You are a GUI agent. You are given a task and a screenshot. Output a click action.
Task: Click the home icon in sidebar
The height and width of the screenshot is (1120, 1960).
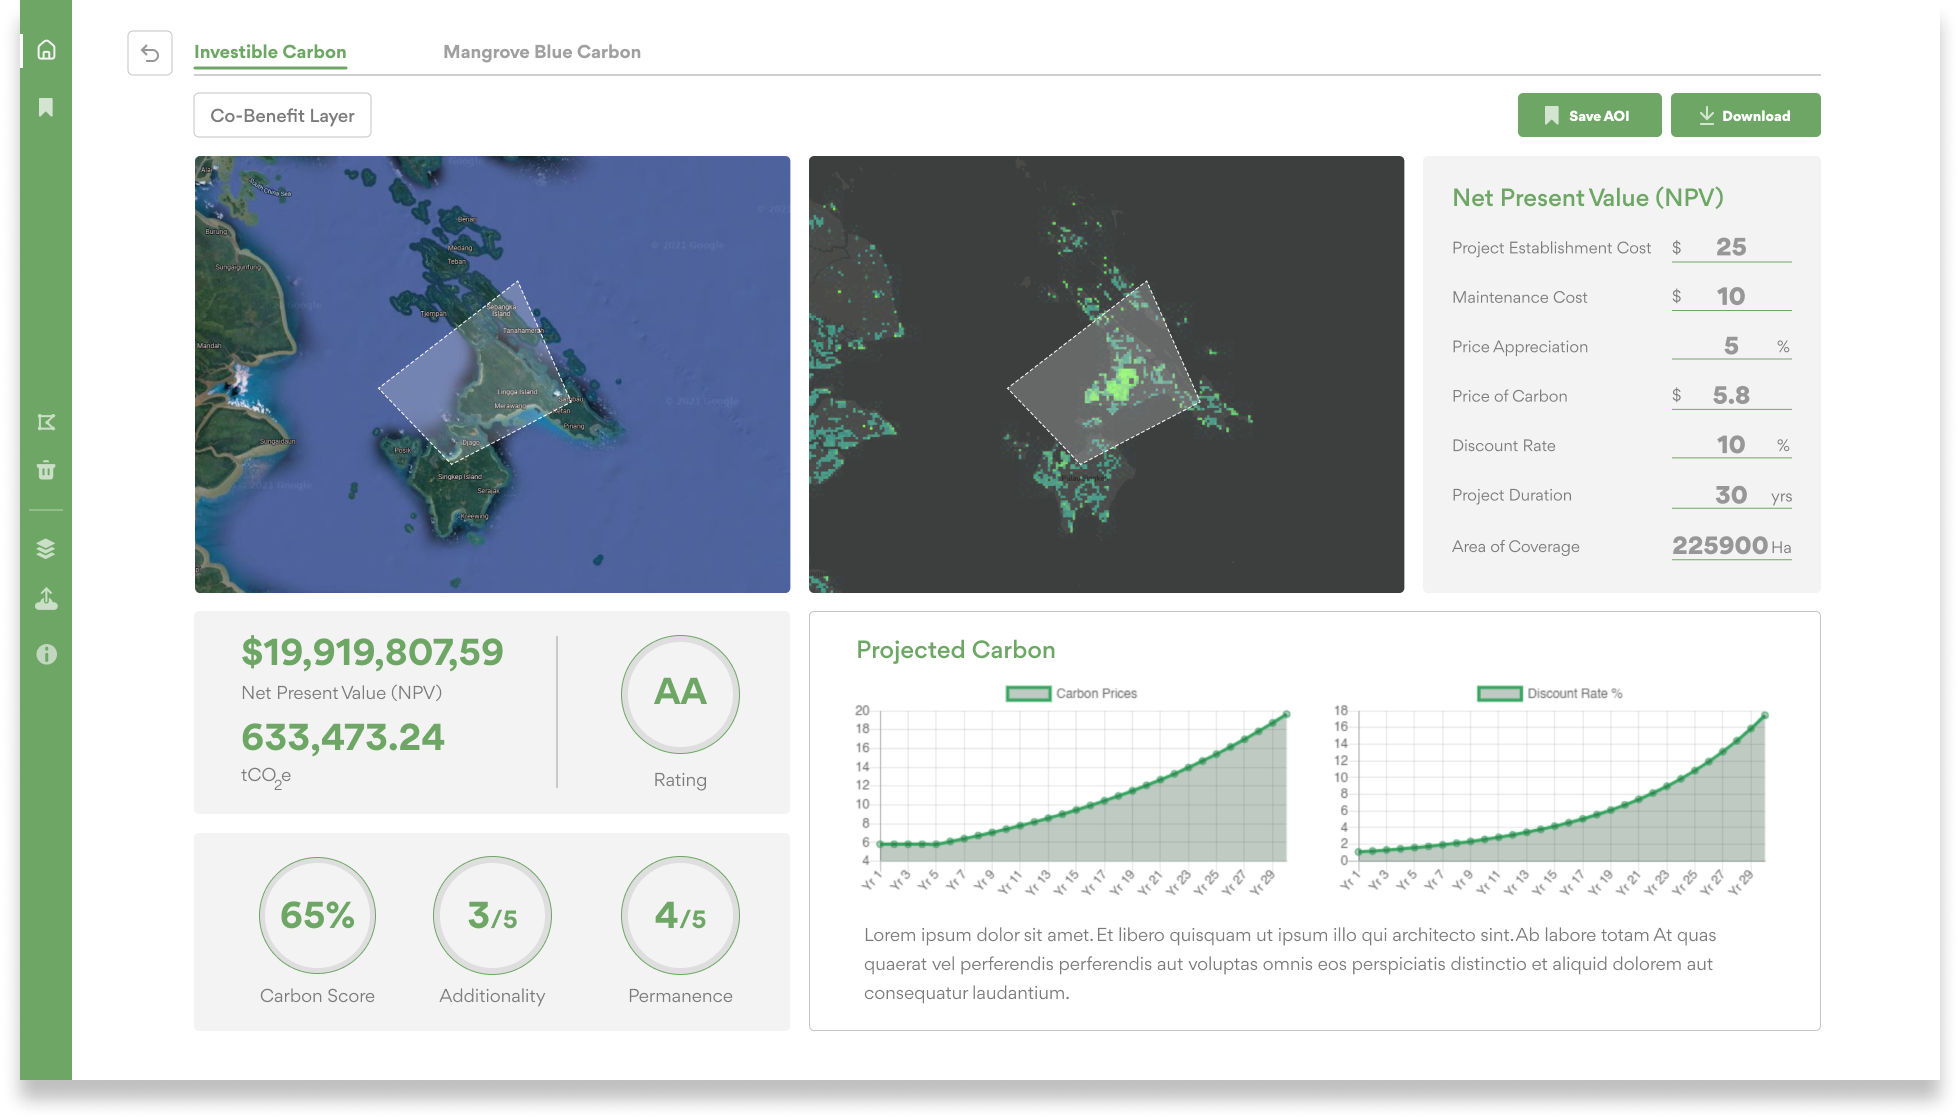46,50
